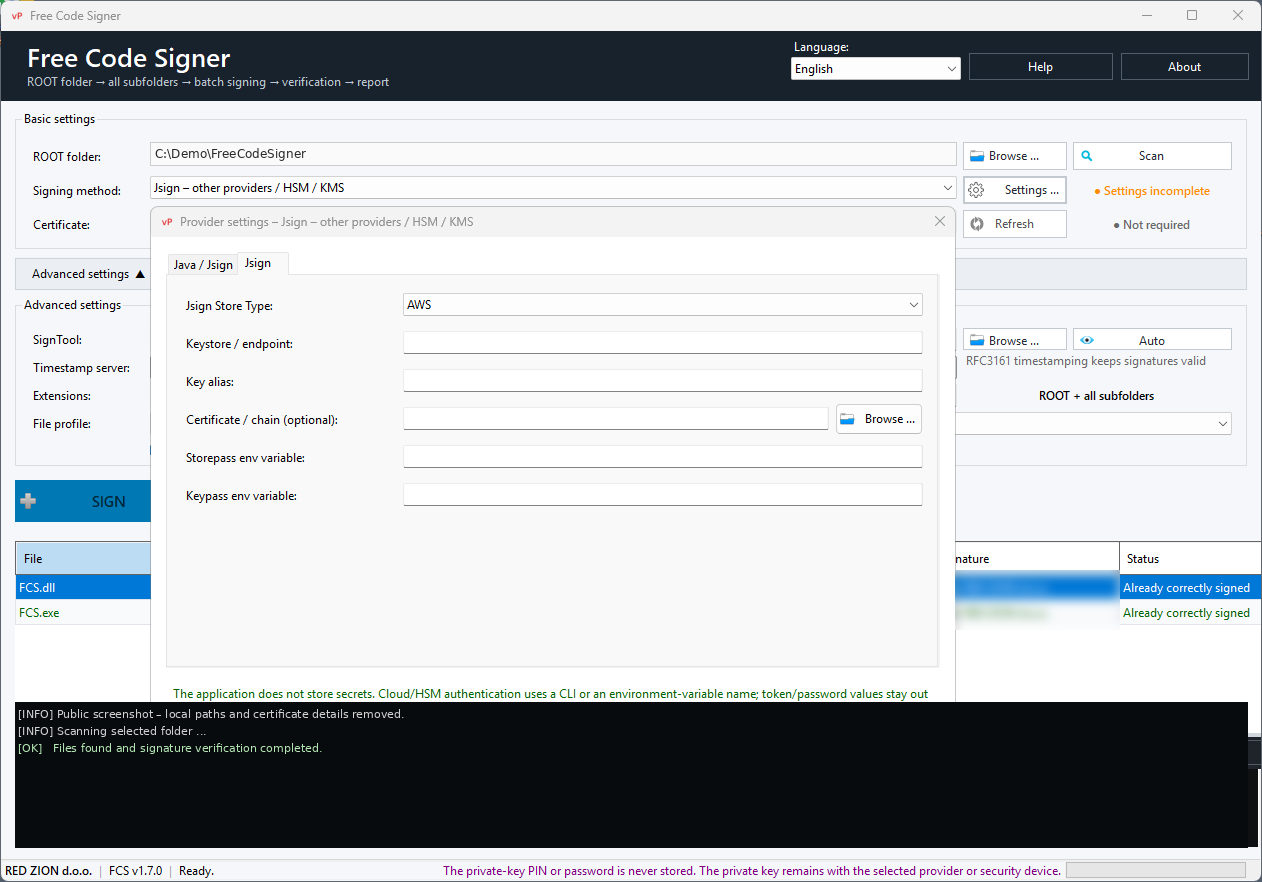The width and height of the screenshot is (1262, 882).
Task: Open the Help button
Action: coord(1040,67)
